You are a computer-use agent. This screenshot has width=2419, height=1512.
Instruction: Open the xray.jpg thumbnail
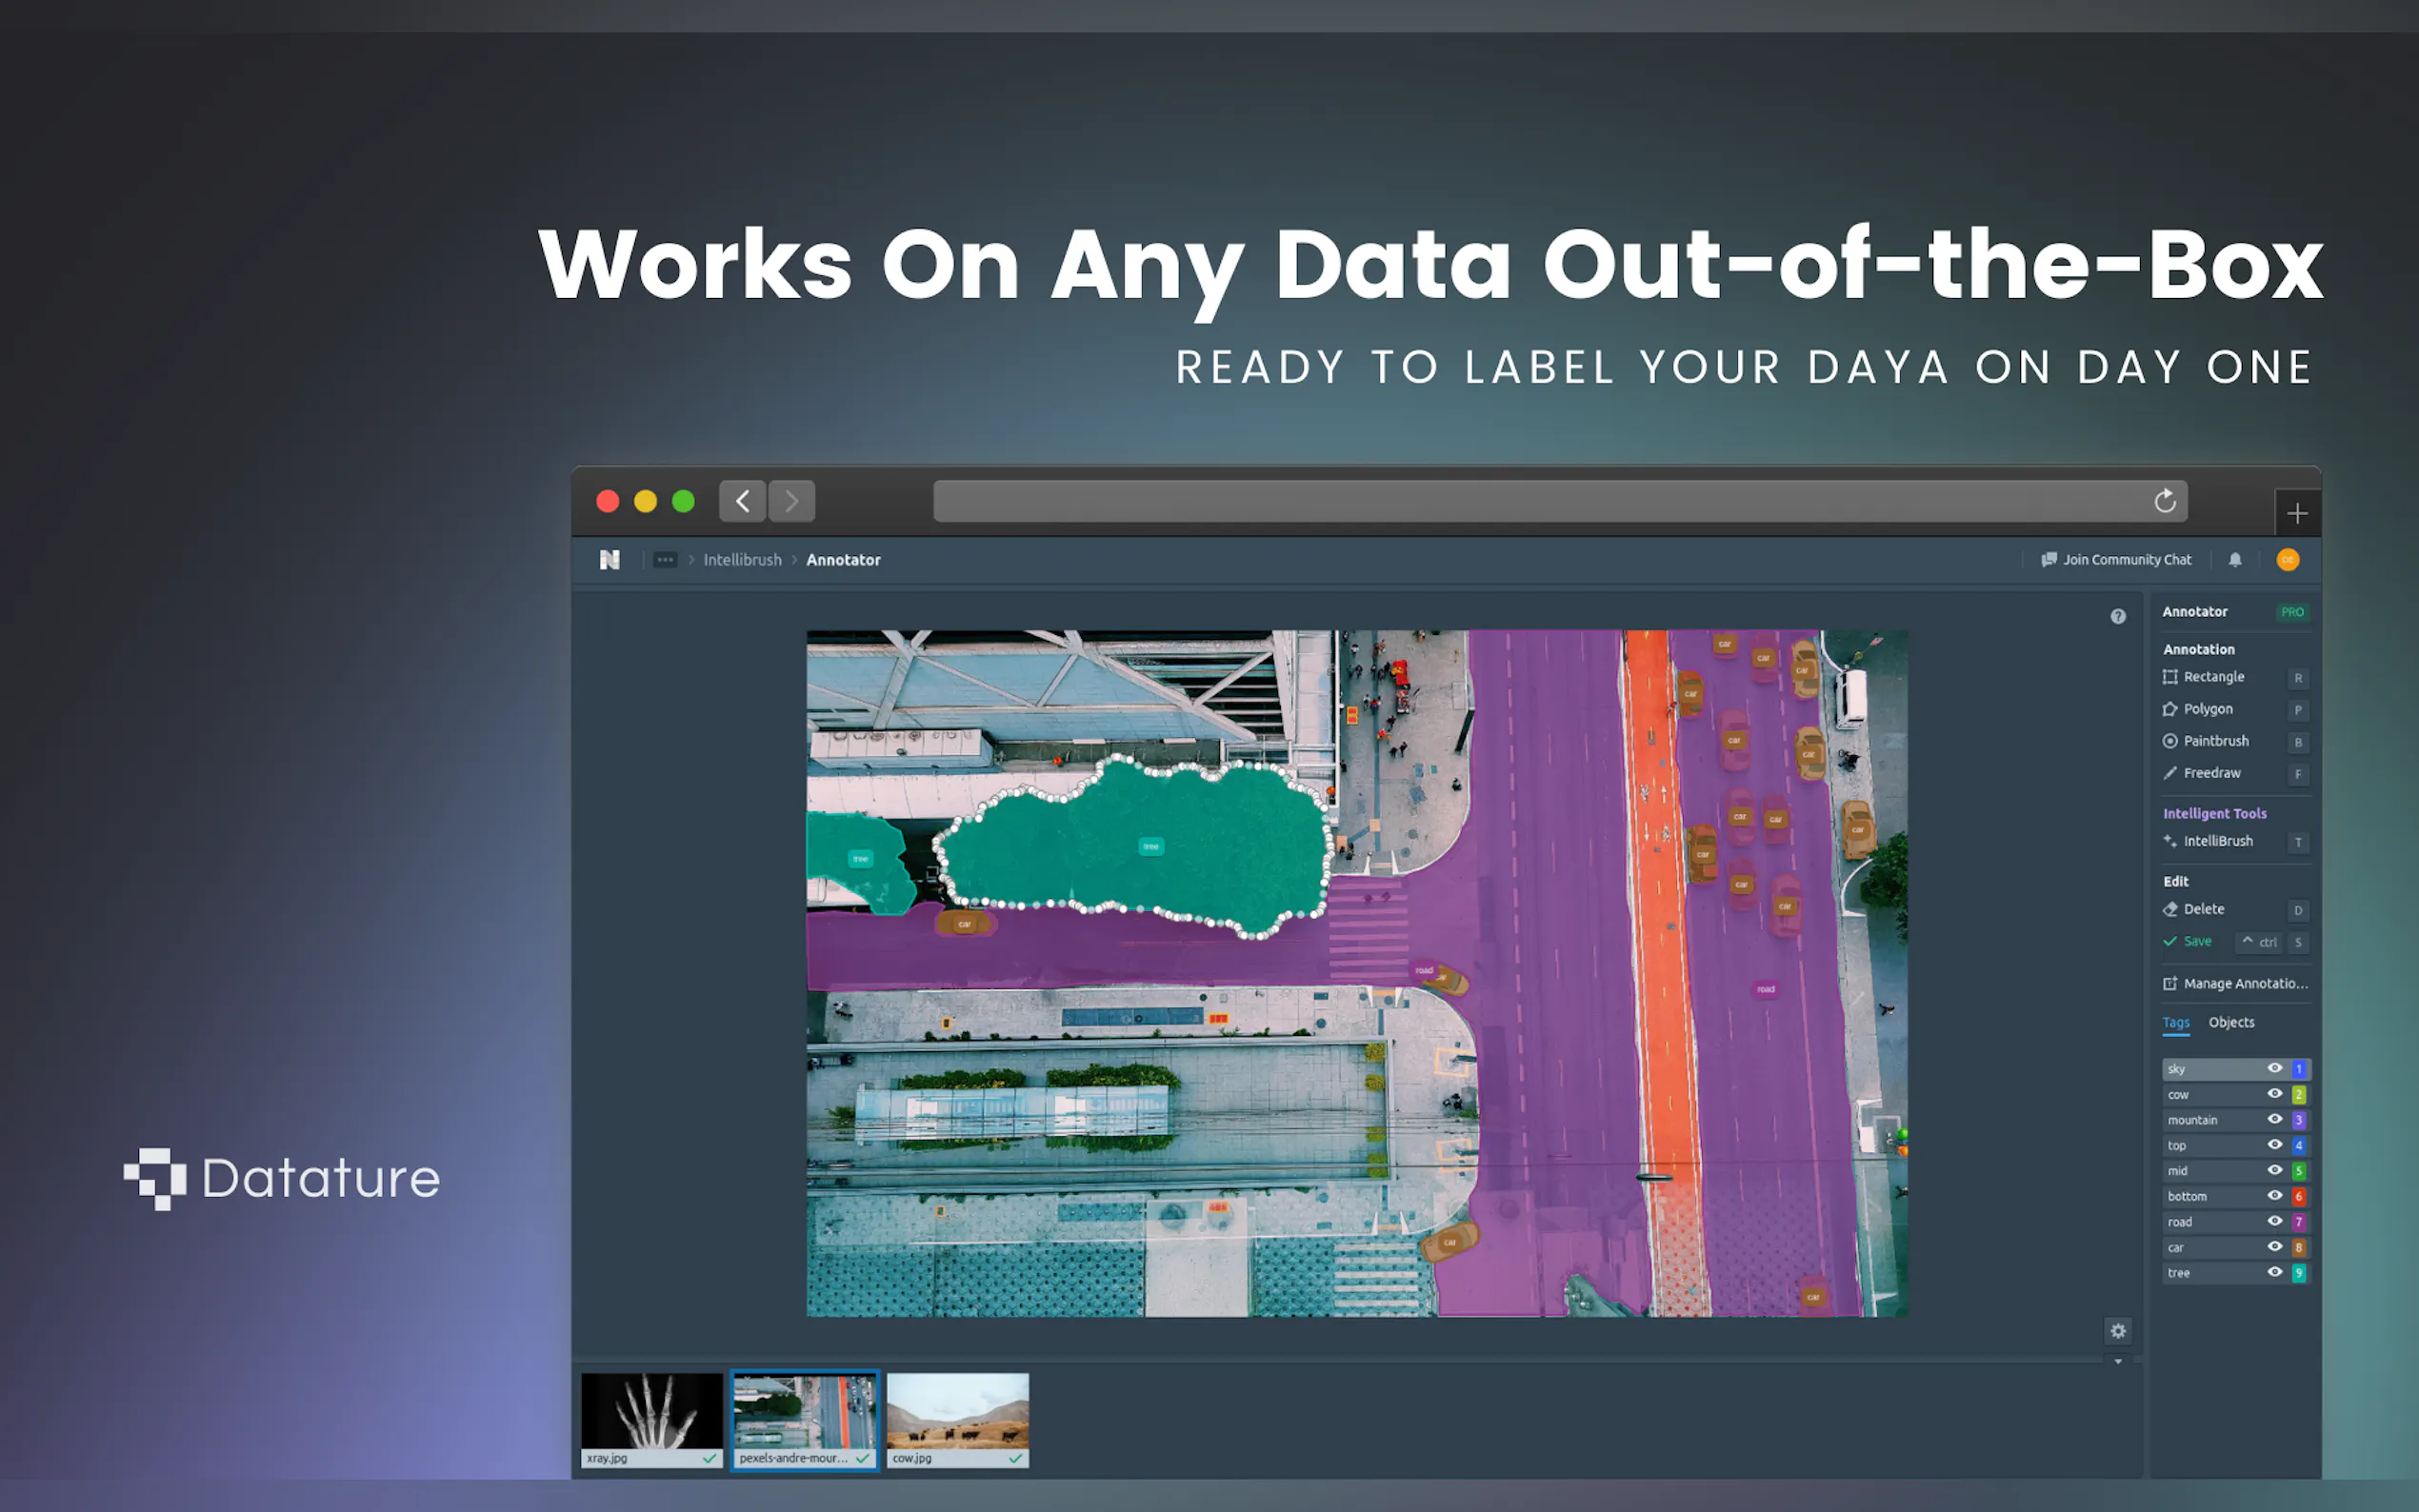[x=651, y=1412]
